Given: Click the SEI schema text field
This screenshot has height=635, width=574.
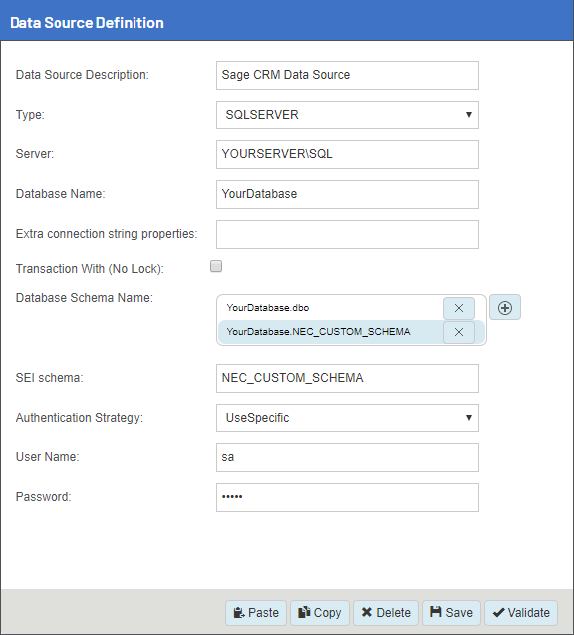Looking at the screenshot, I should click(347, 379).
